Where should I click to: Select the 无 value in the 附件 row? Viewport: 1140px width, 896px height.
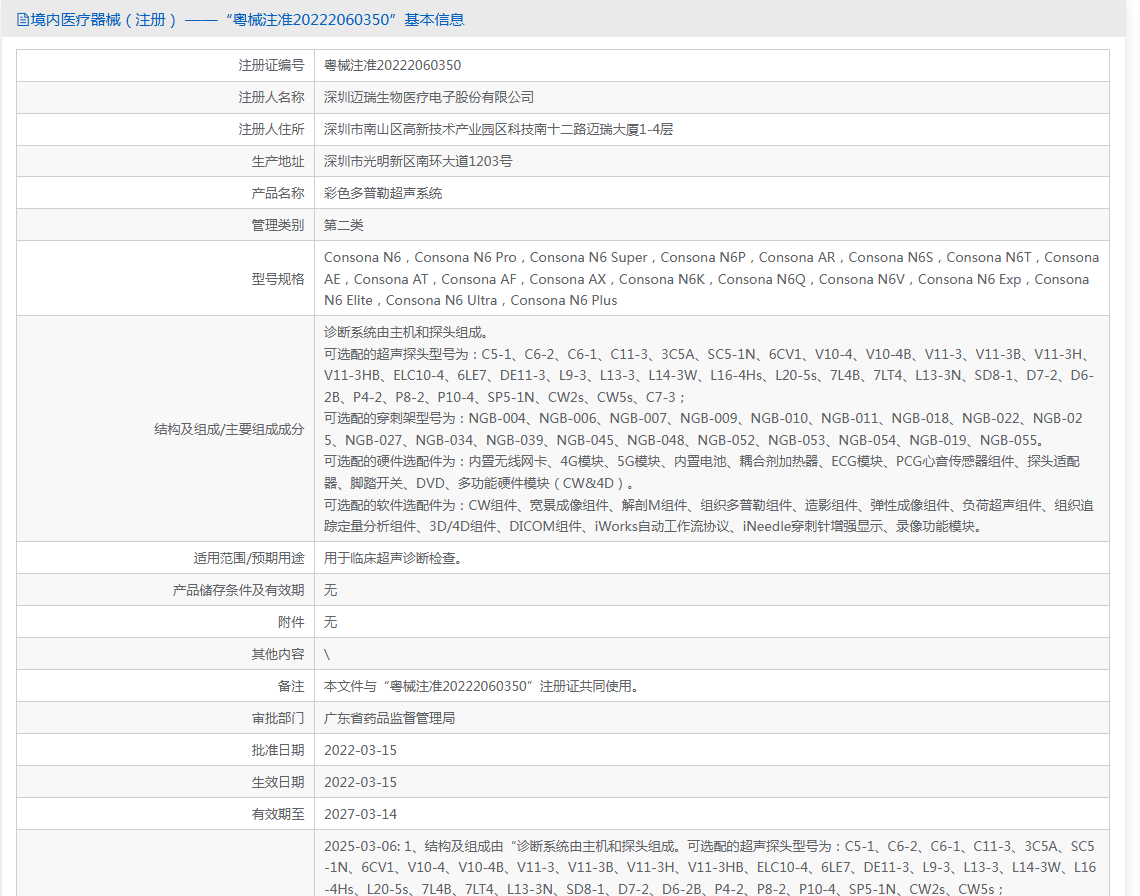(331, 623)
